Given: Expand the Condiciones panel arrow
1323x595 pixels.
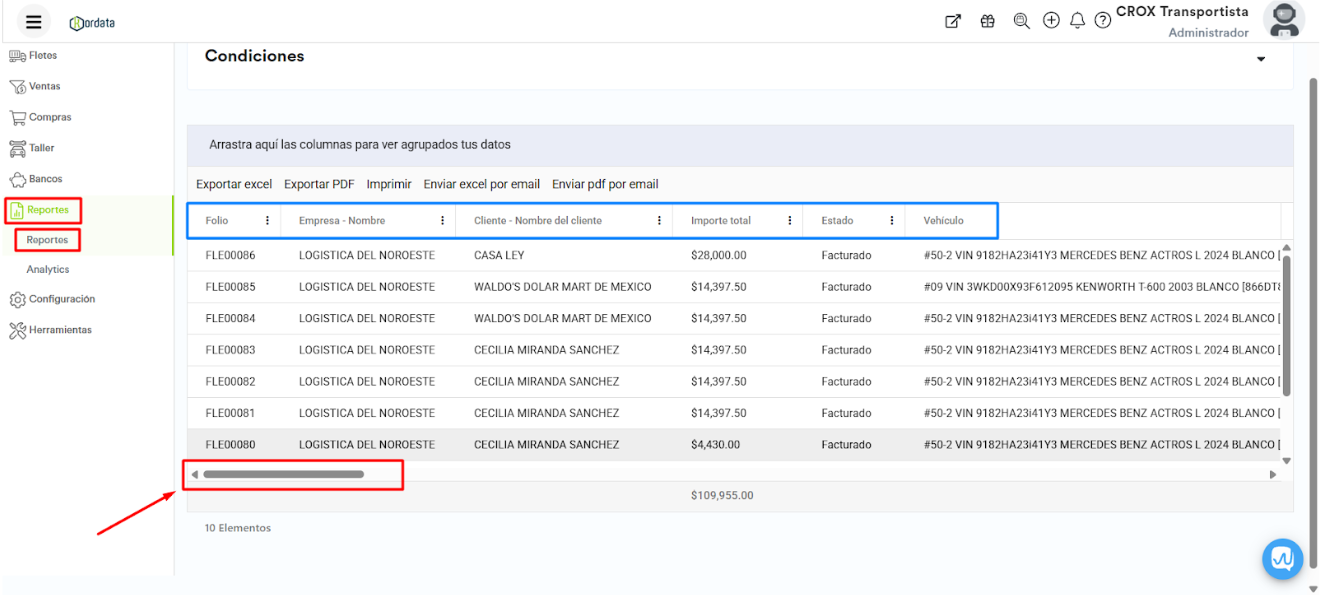Looking at the screenshot, I should (x=1261, y=59).
